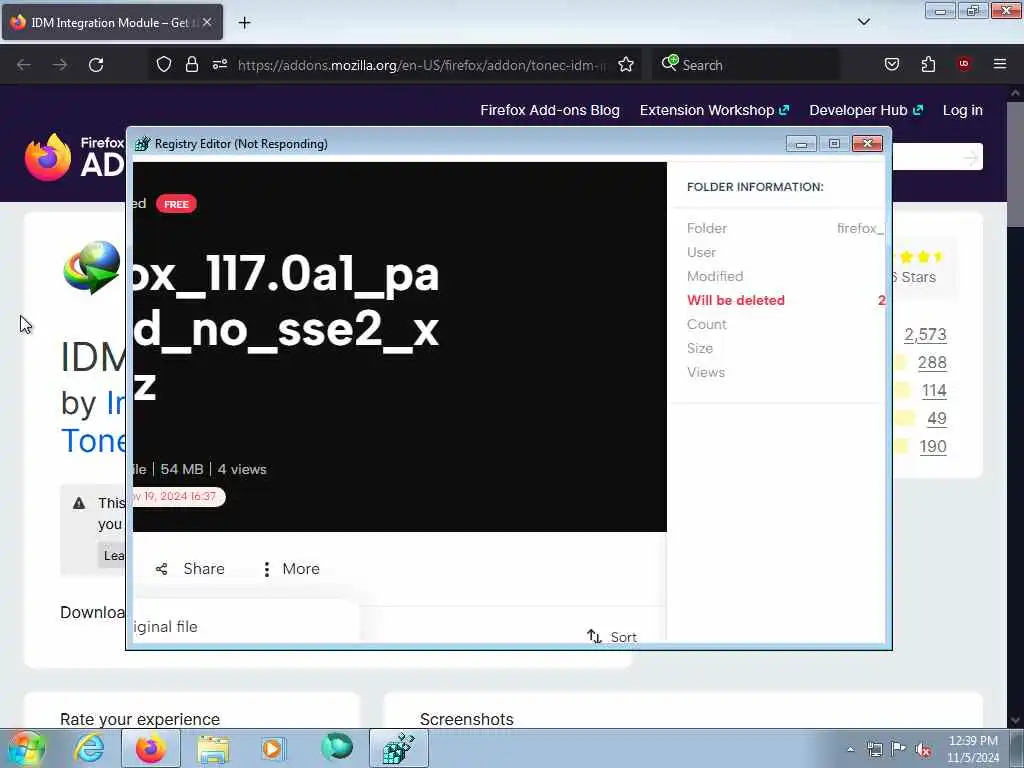Click the Folder row in folder information

click(x=785, y=229)
